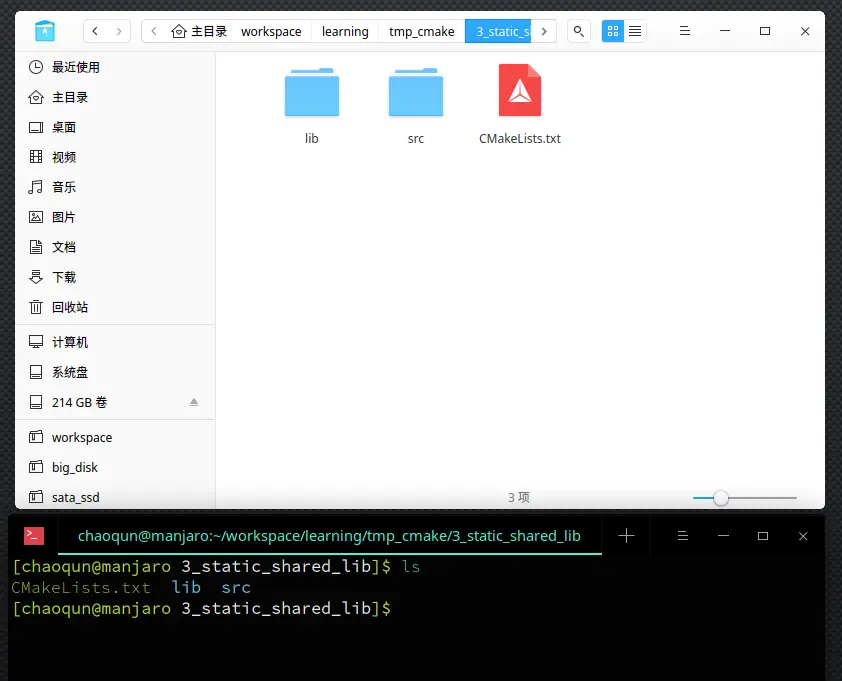This screenshot has width=842, height=681.
Task: Open 系统盘 in the sidebar
Action: pyautogui.click(x=115, y=372)
